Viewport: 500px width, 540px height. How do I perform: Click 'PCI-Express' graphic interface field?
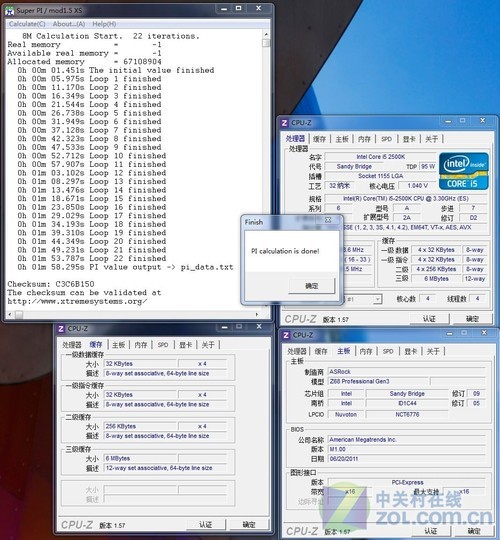407,482
